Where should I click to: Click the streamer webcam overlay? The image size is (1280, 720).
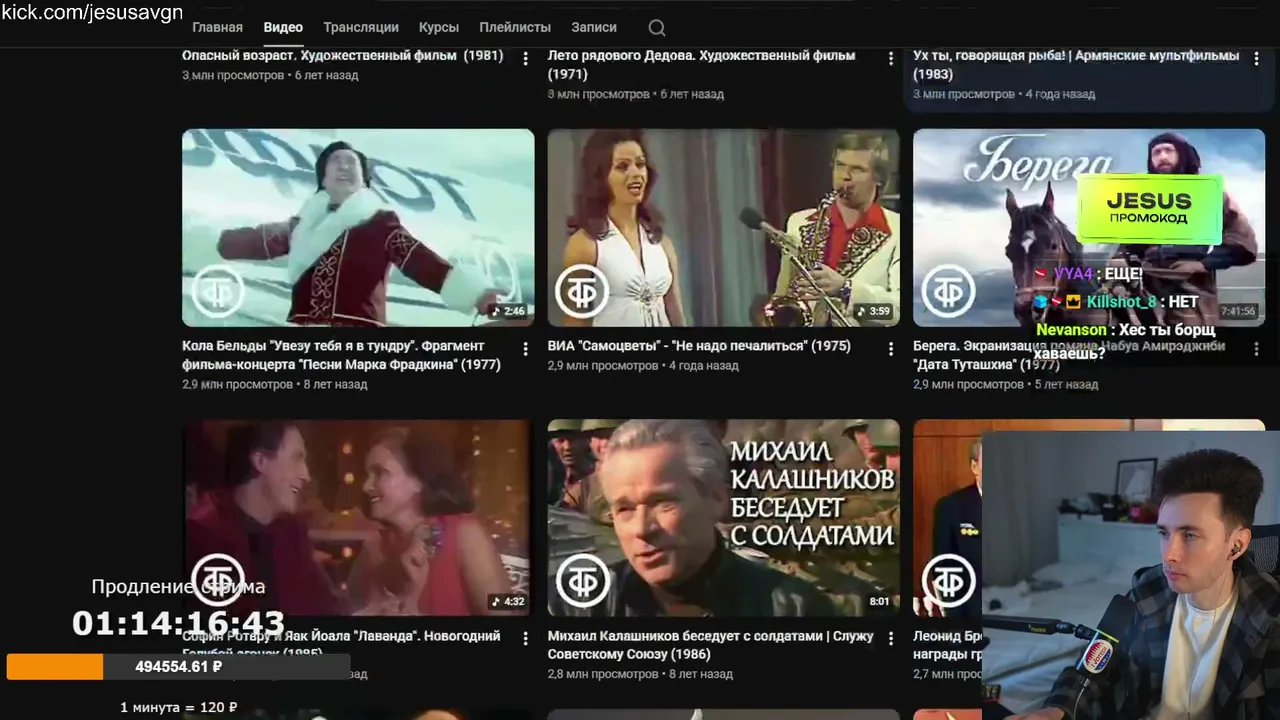pos(1131,575)
